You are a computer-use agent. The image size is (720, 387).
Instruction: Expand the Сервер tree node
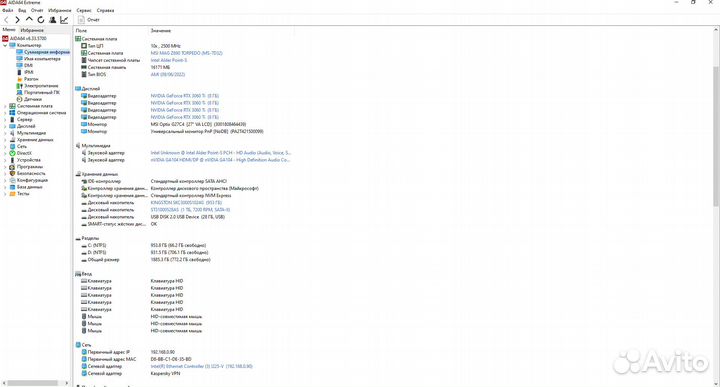(5, 119)
